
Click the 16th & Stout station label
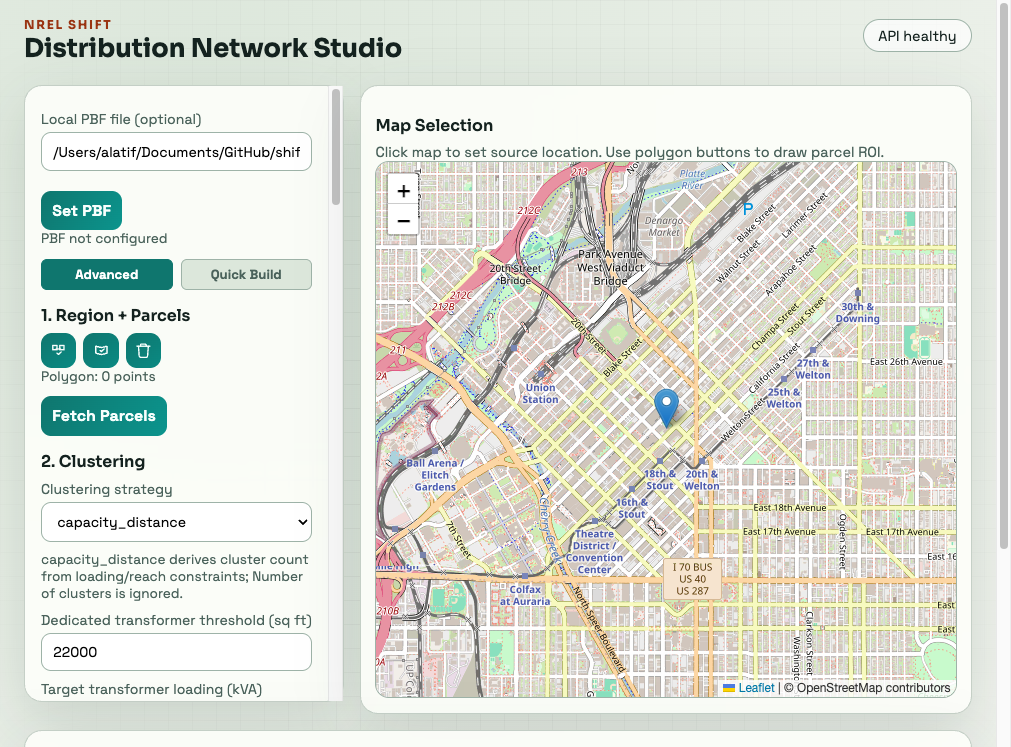coord(631,508)
